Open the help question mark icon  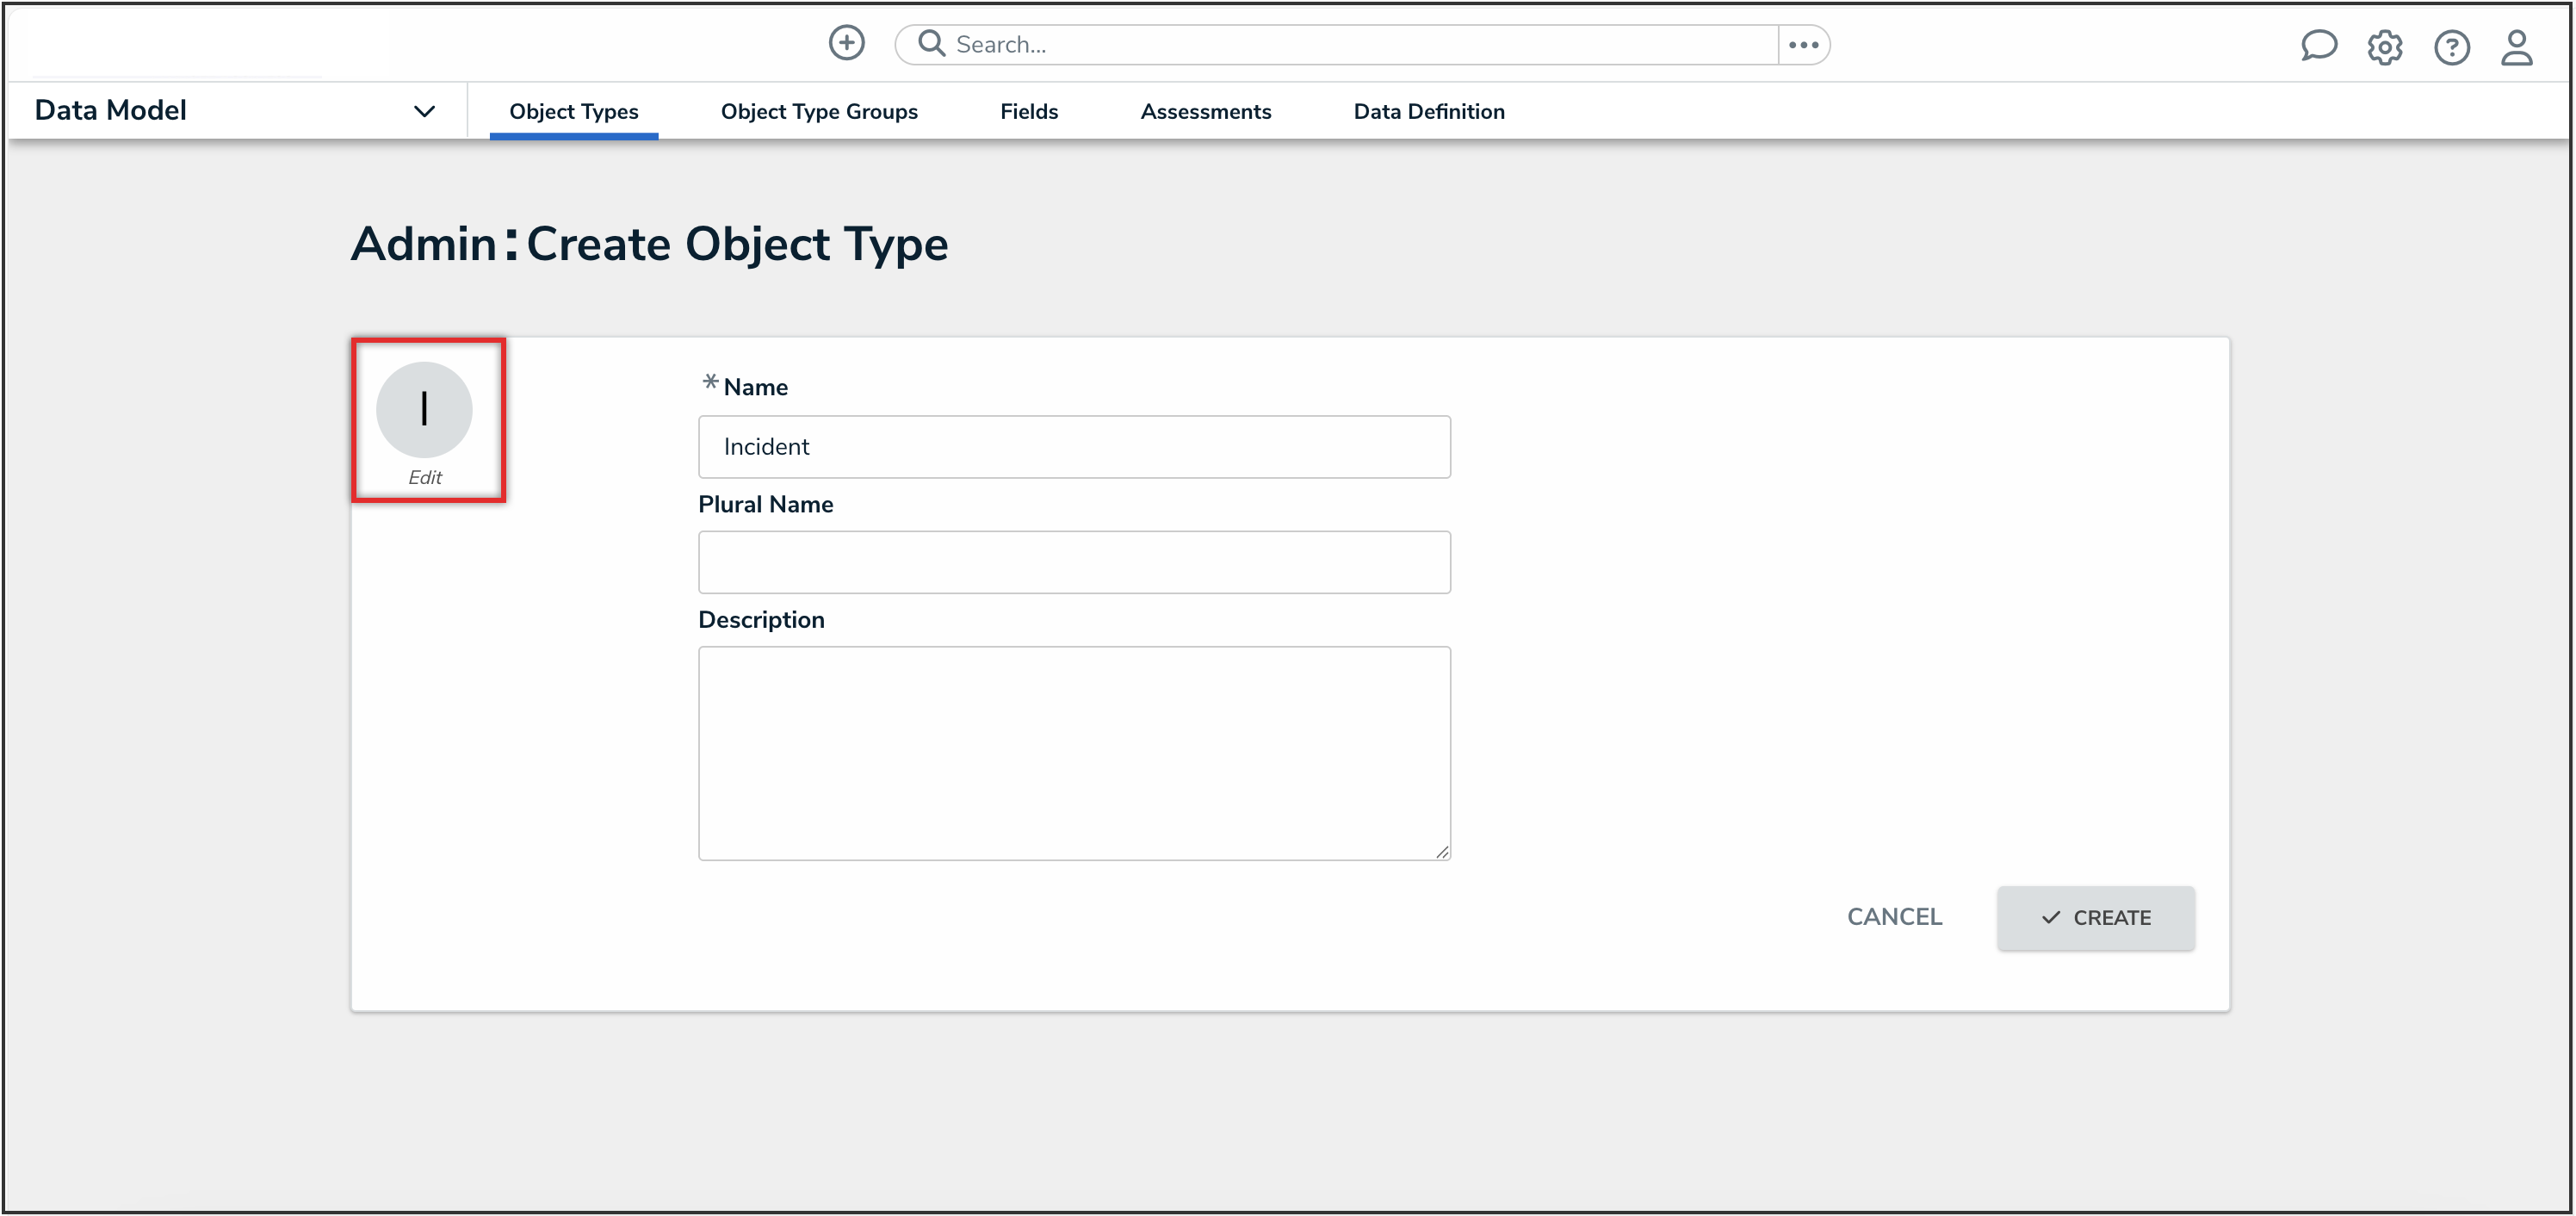pos(2451,47)
